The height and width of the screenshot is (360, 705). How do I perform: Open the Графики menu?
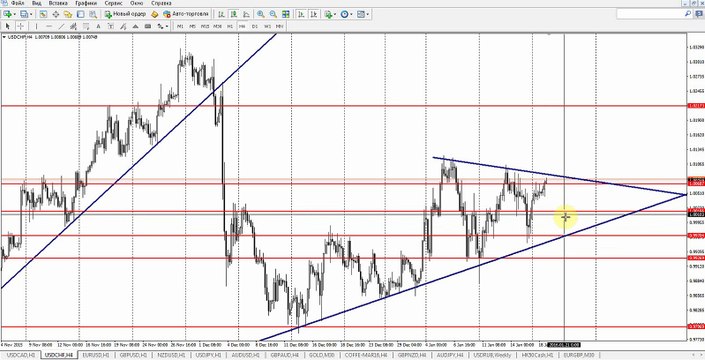[85, 3]
